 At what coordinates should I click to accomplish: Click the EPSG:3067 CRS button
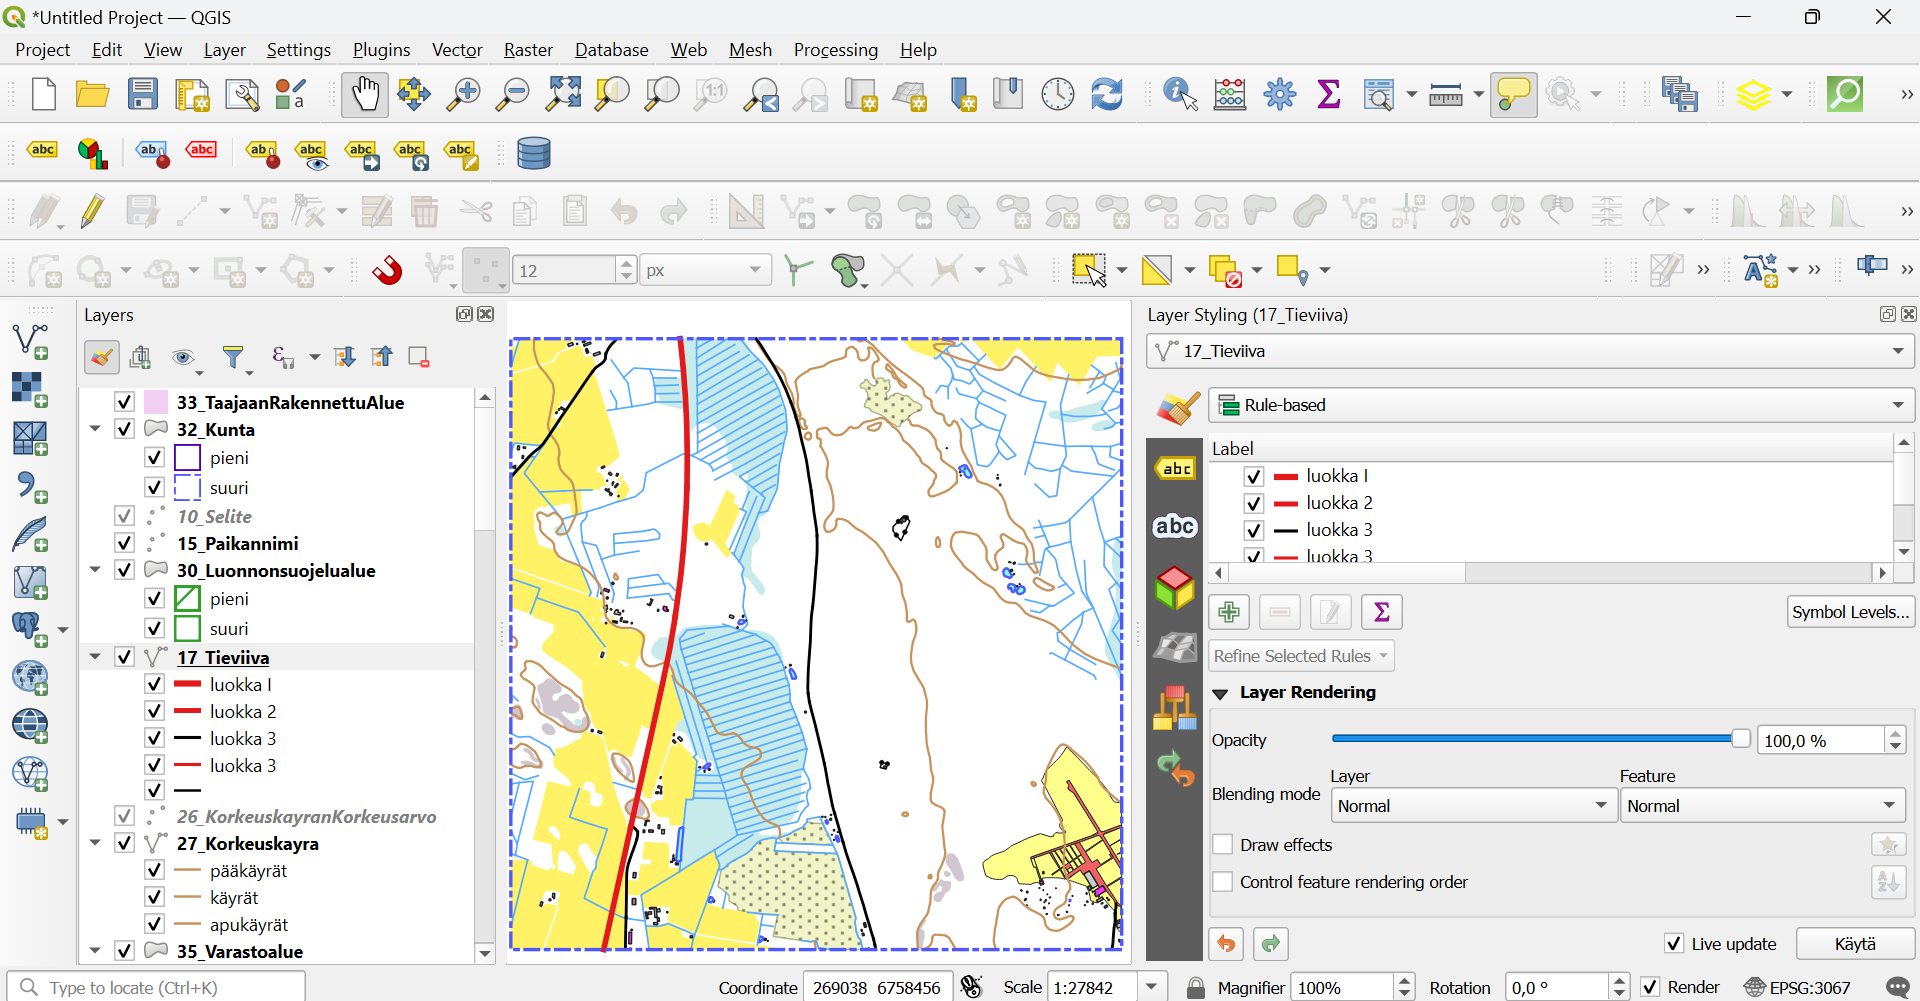[1797, 988]
